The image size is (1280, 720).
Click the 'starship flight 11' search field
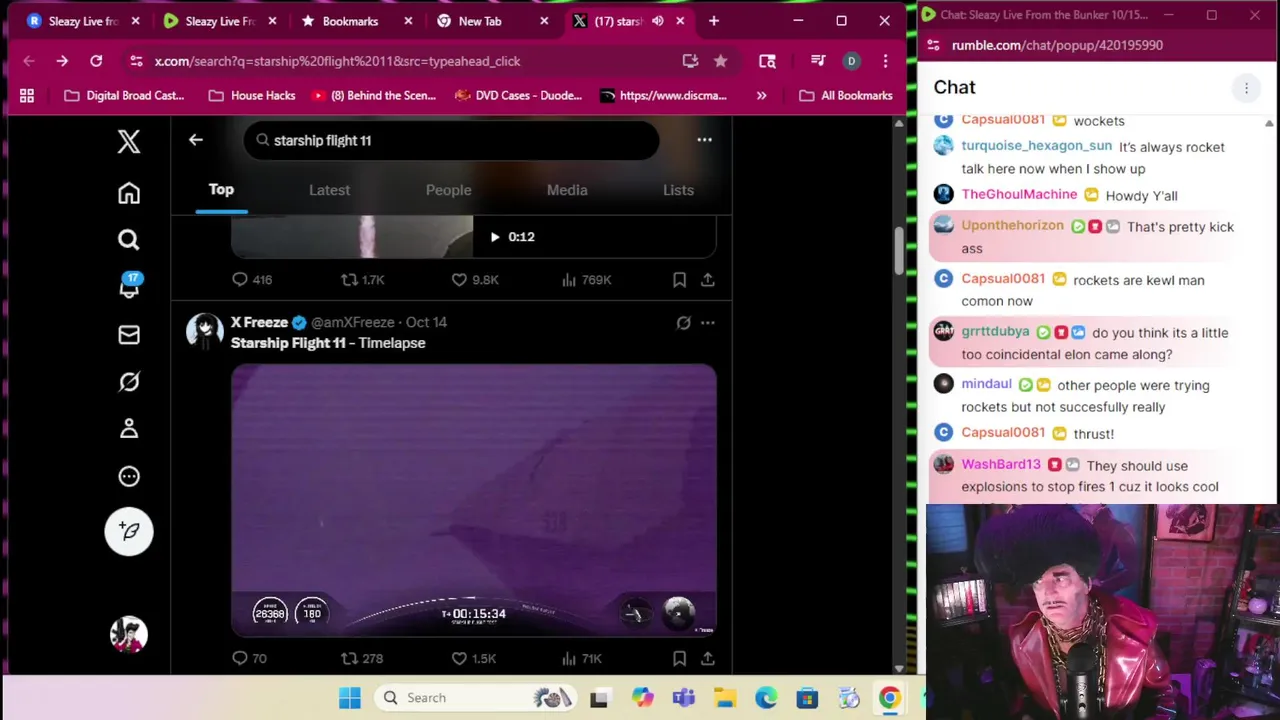pyautogui.click(x=451, y=141)
